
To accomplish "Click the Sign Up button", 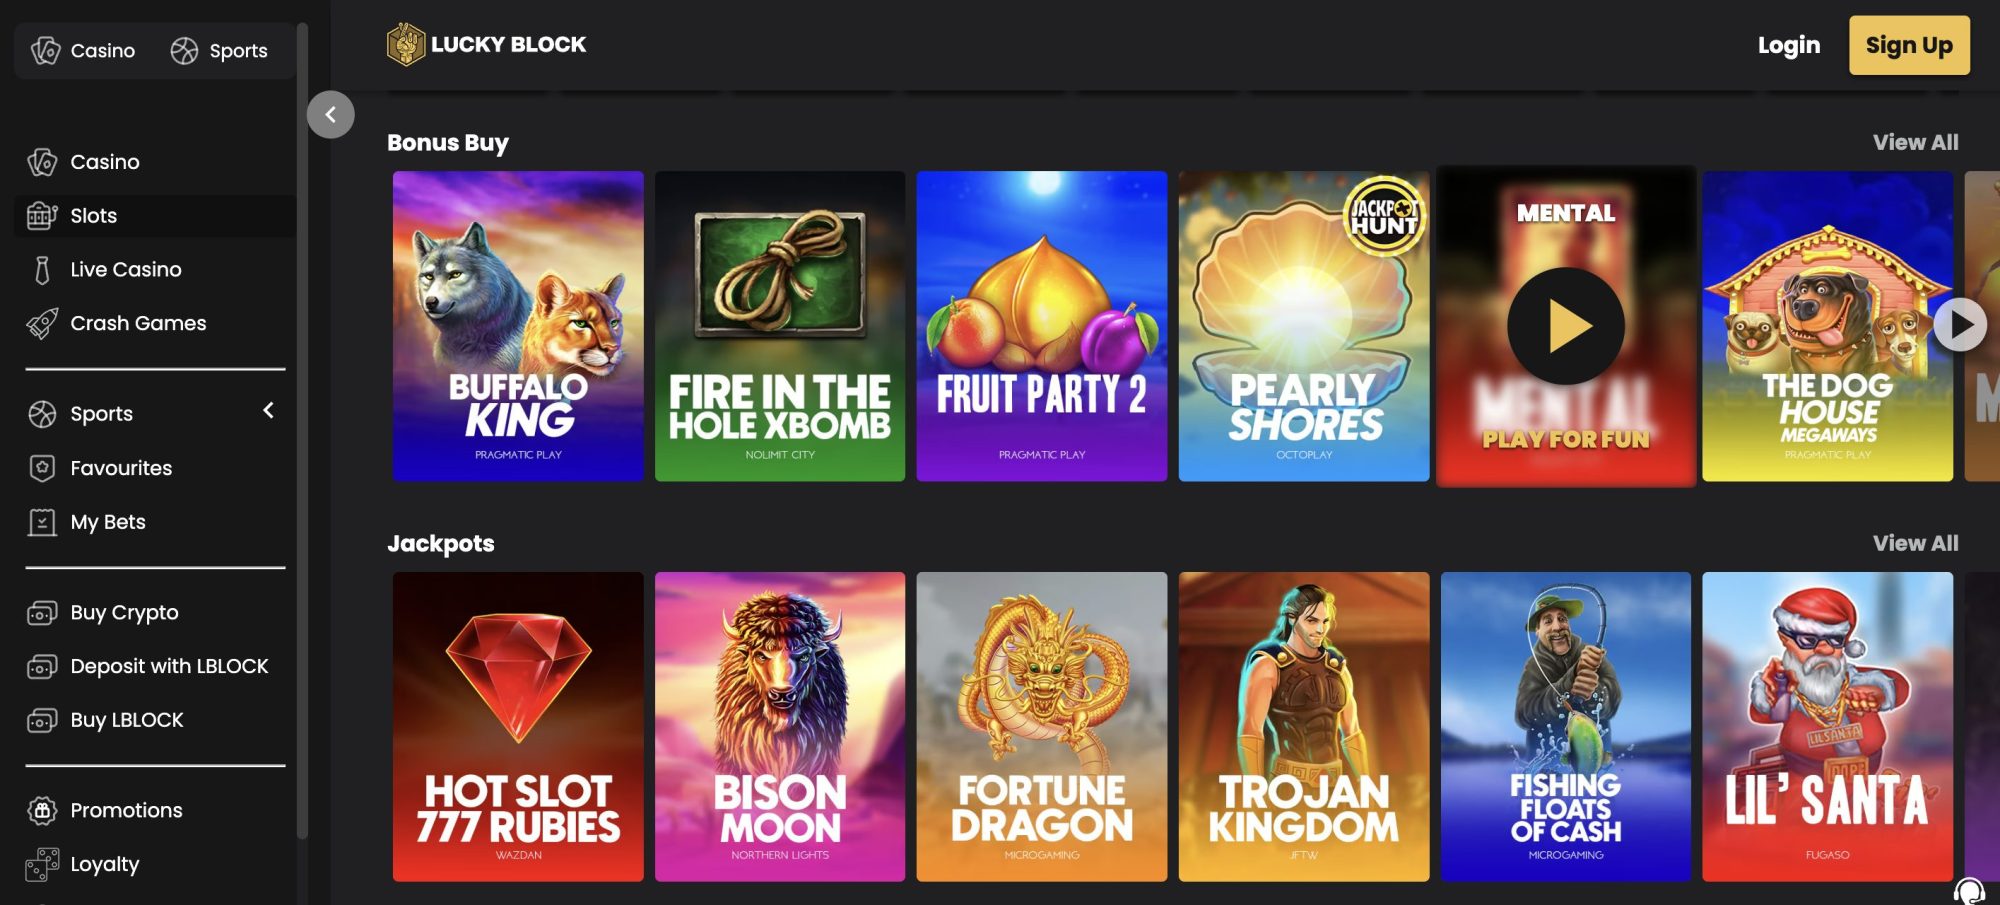I will (1909, 45).
